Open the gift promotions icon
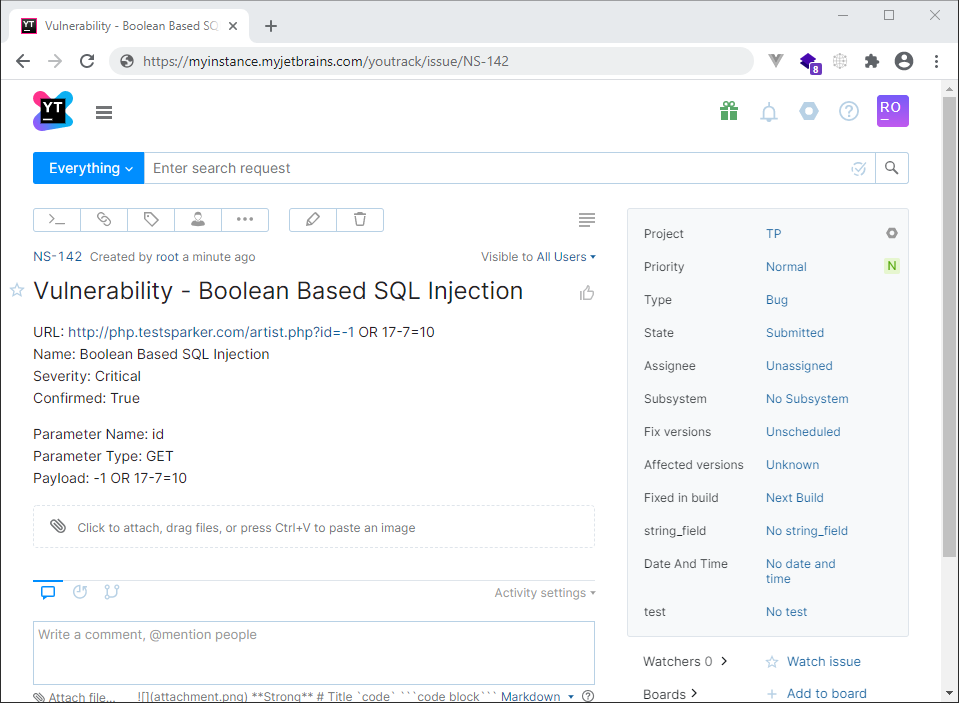 click(729, 111)
